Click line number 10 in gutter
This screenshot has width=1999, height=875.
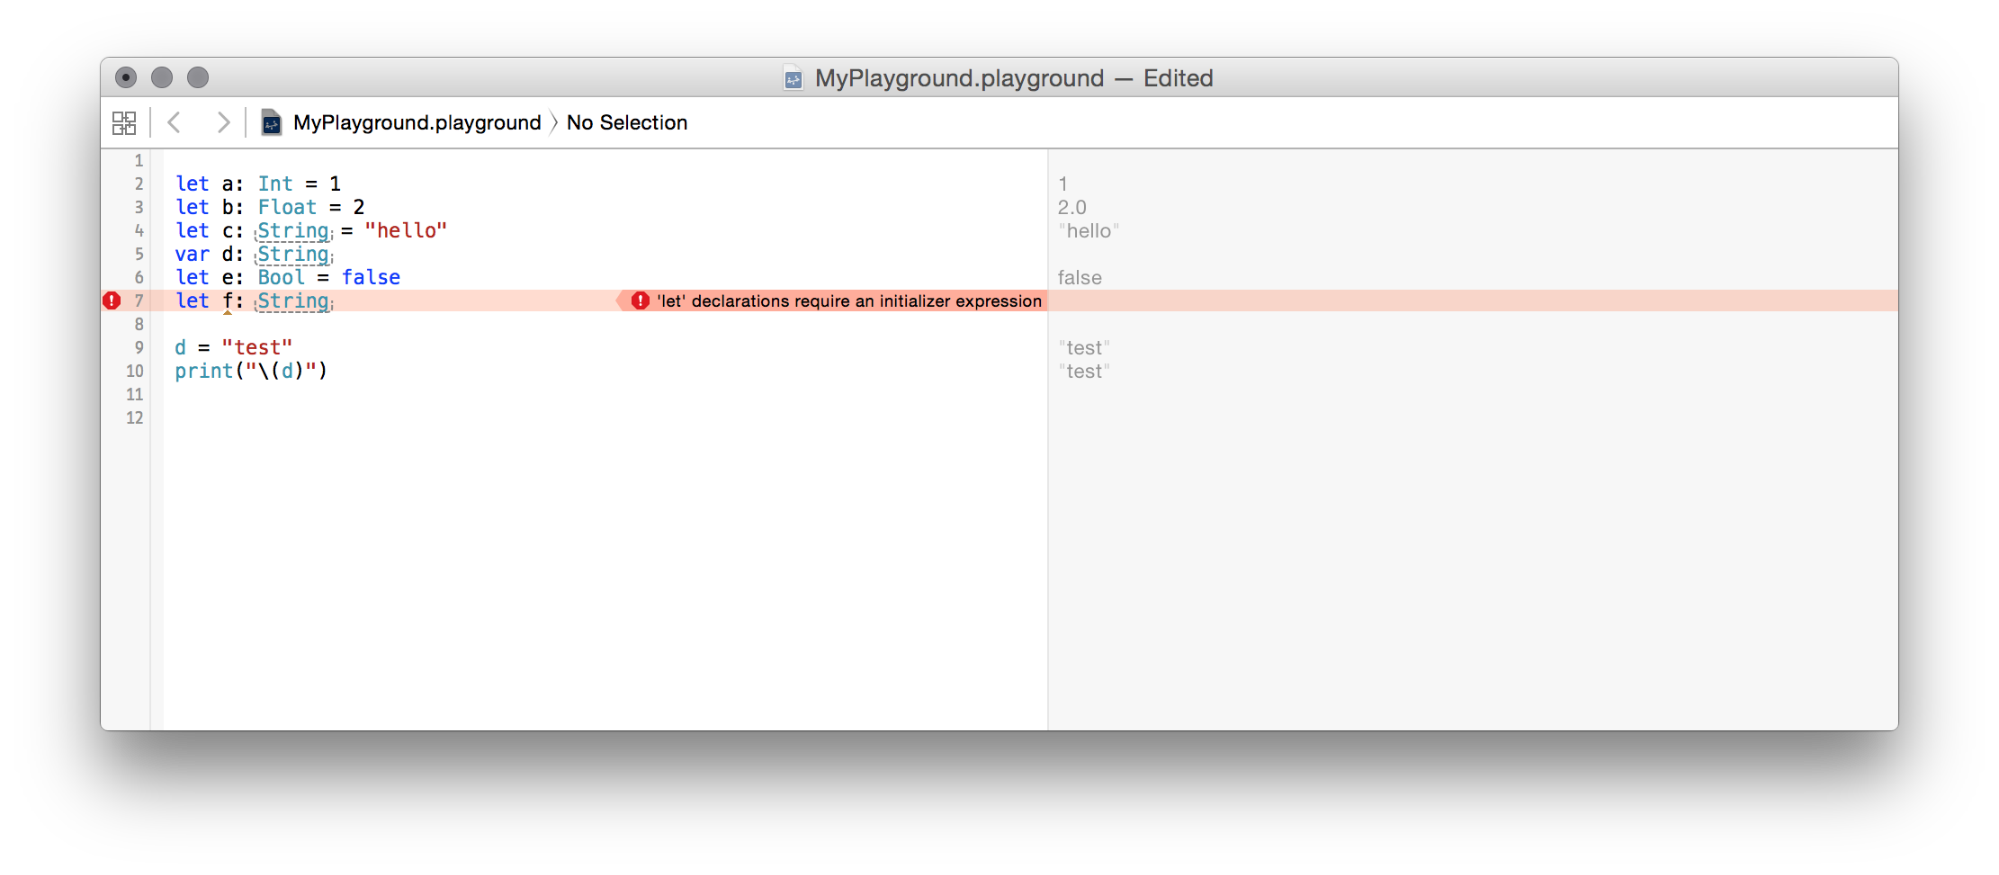click(x=135, y=371)
